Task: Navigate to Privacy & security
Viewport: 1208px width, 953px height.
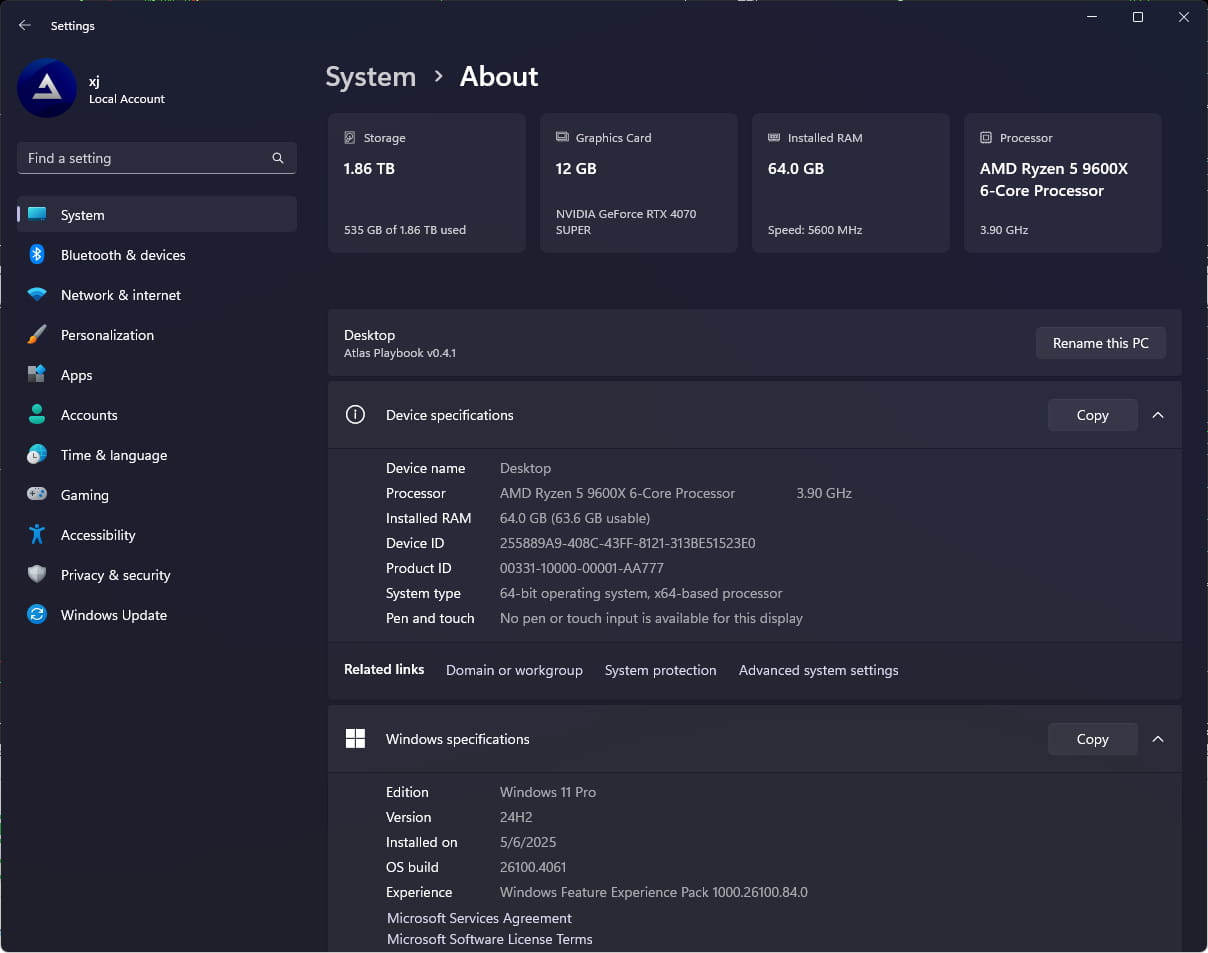Action: click(x=157, y=575)
